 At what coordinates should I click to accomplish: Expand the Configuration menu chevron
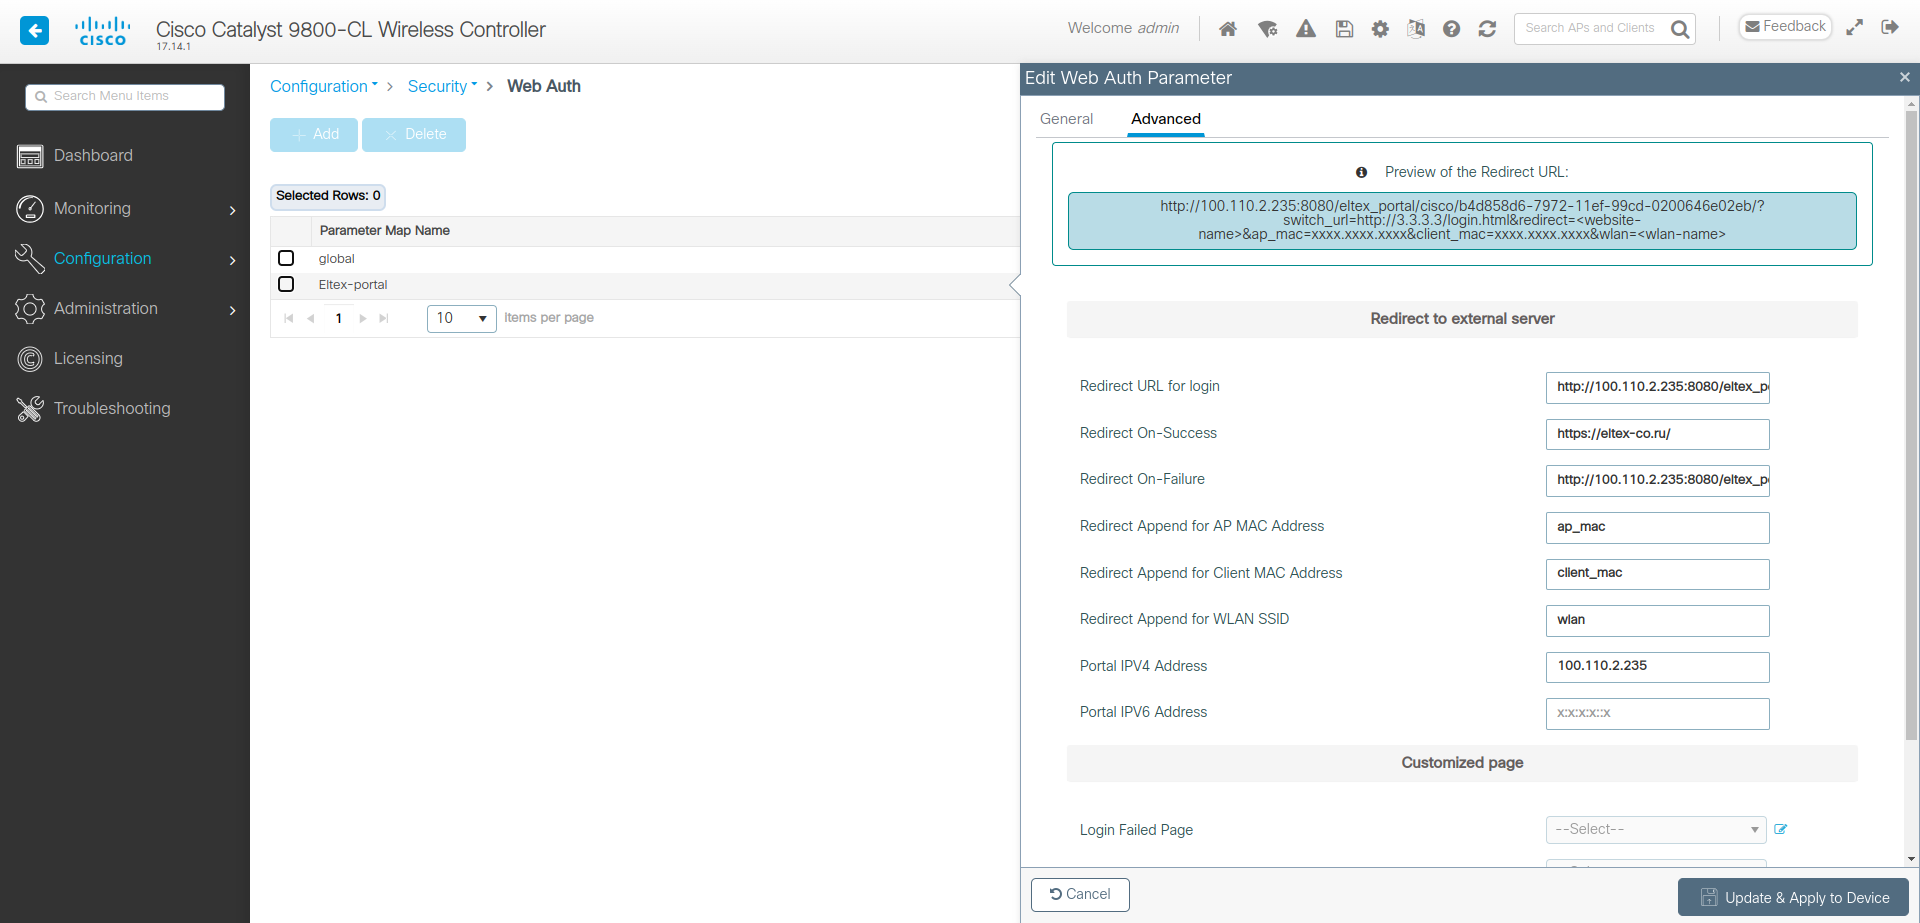pyautogui.click(x=233, y=260)
